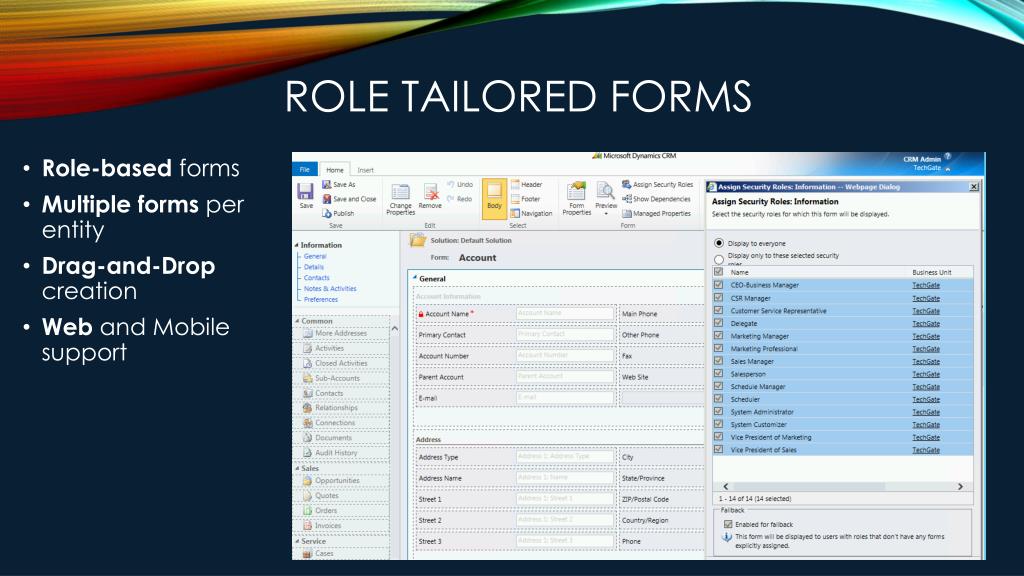Select the Header option

tap(526, 185)
